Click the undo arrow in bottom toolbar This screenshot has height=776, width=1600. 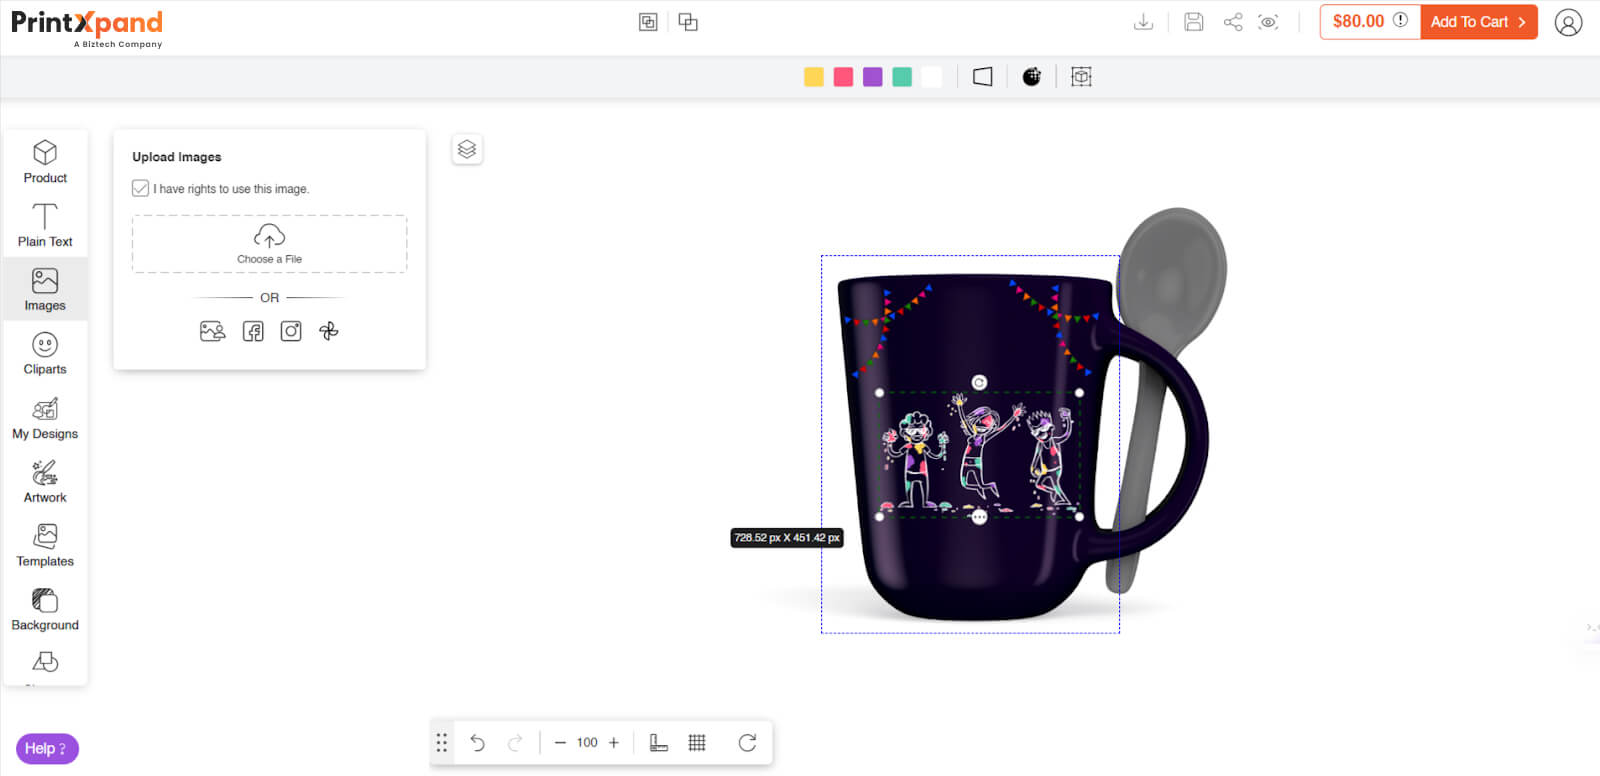point(478,742)
